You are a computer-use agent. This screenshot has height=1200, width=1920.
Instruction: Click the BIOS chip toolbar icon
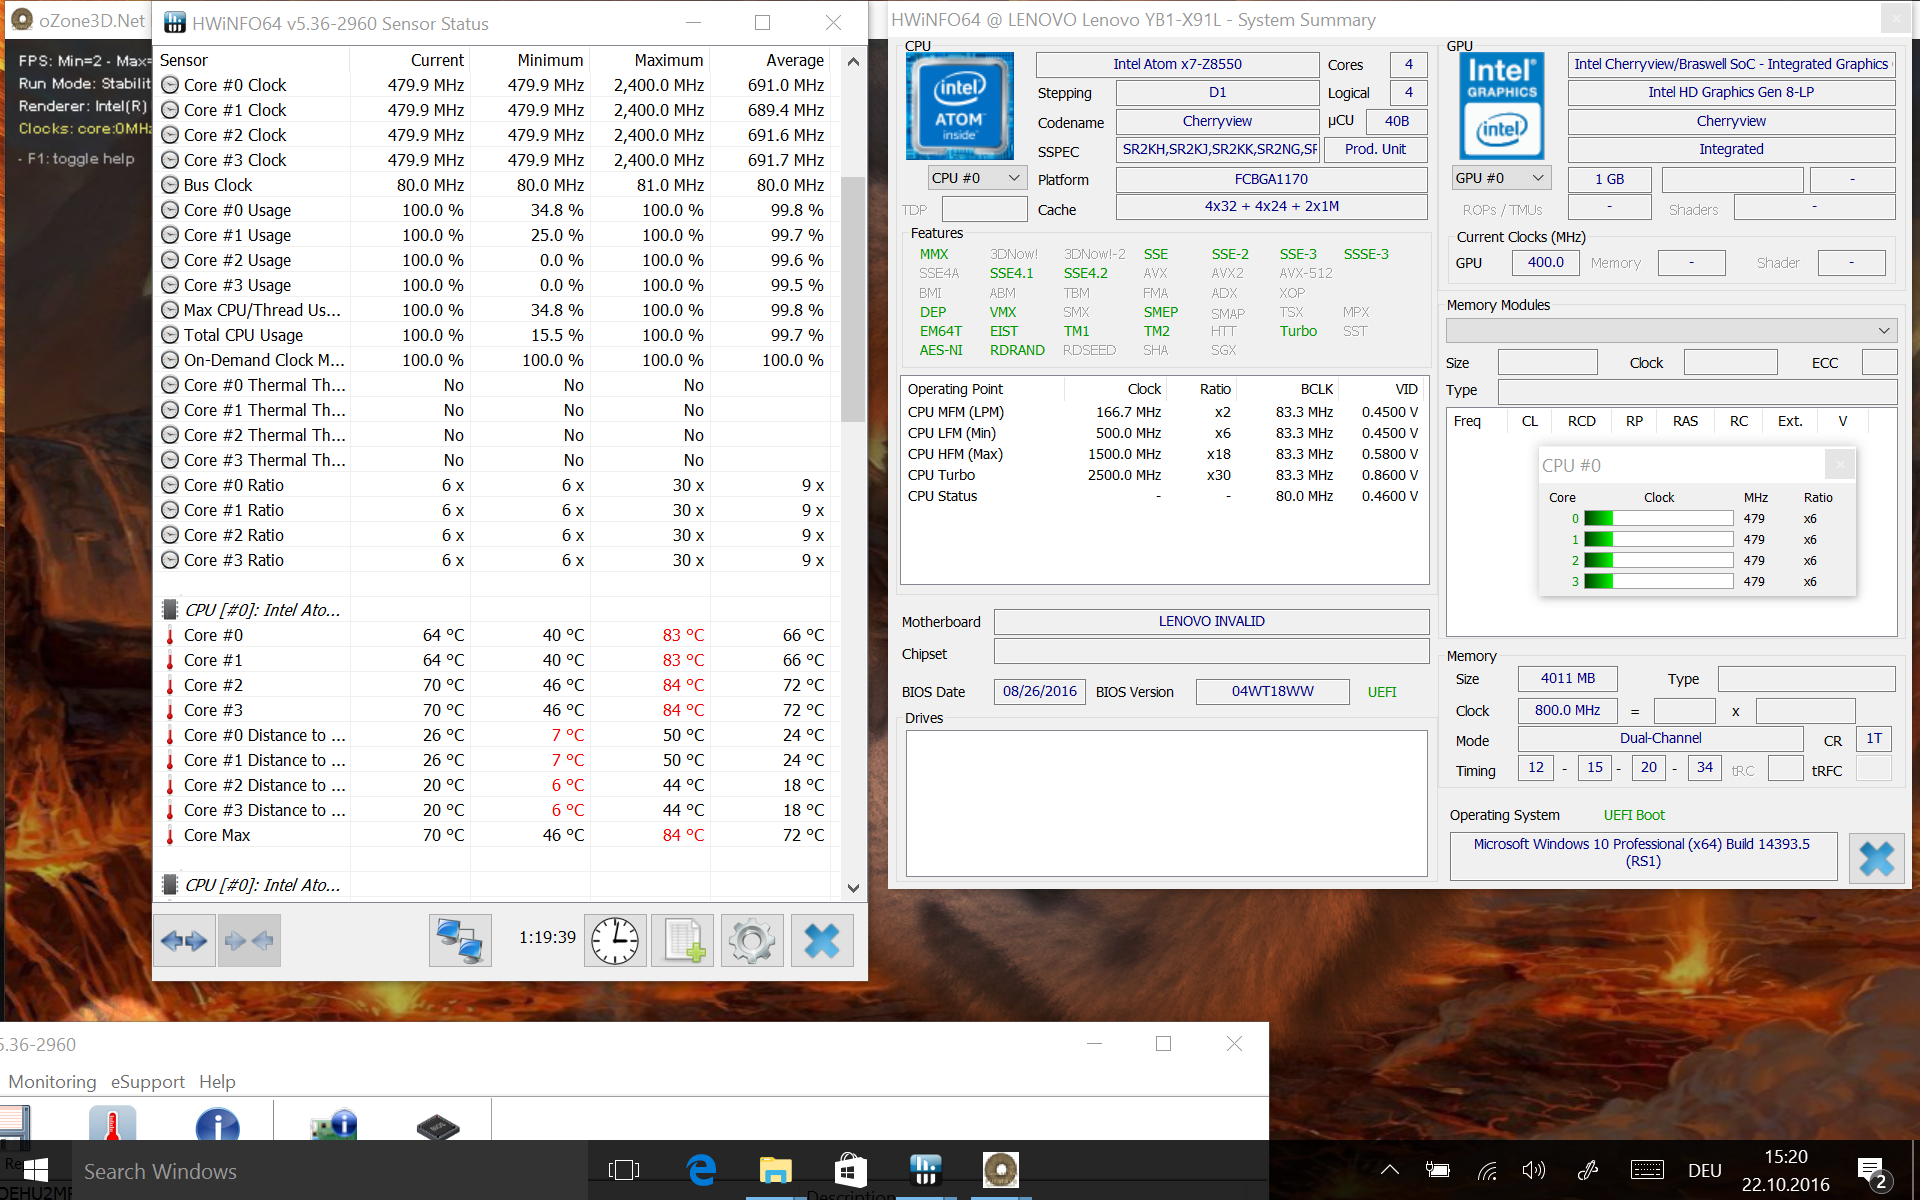click(x=437, y=1126)
